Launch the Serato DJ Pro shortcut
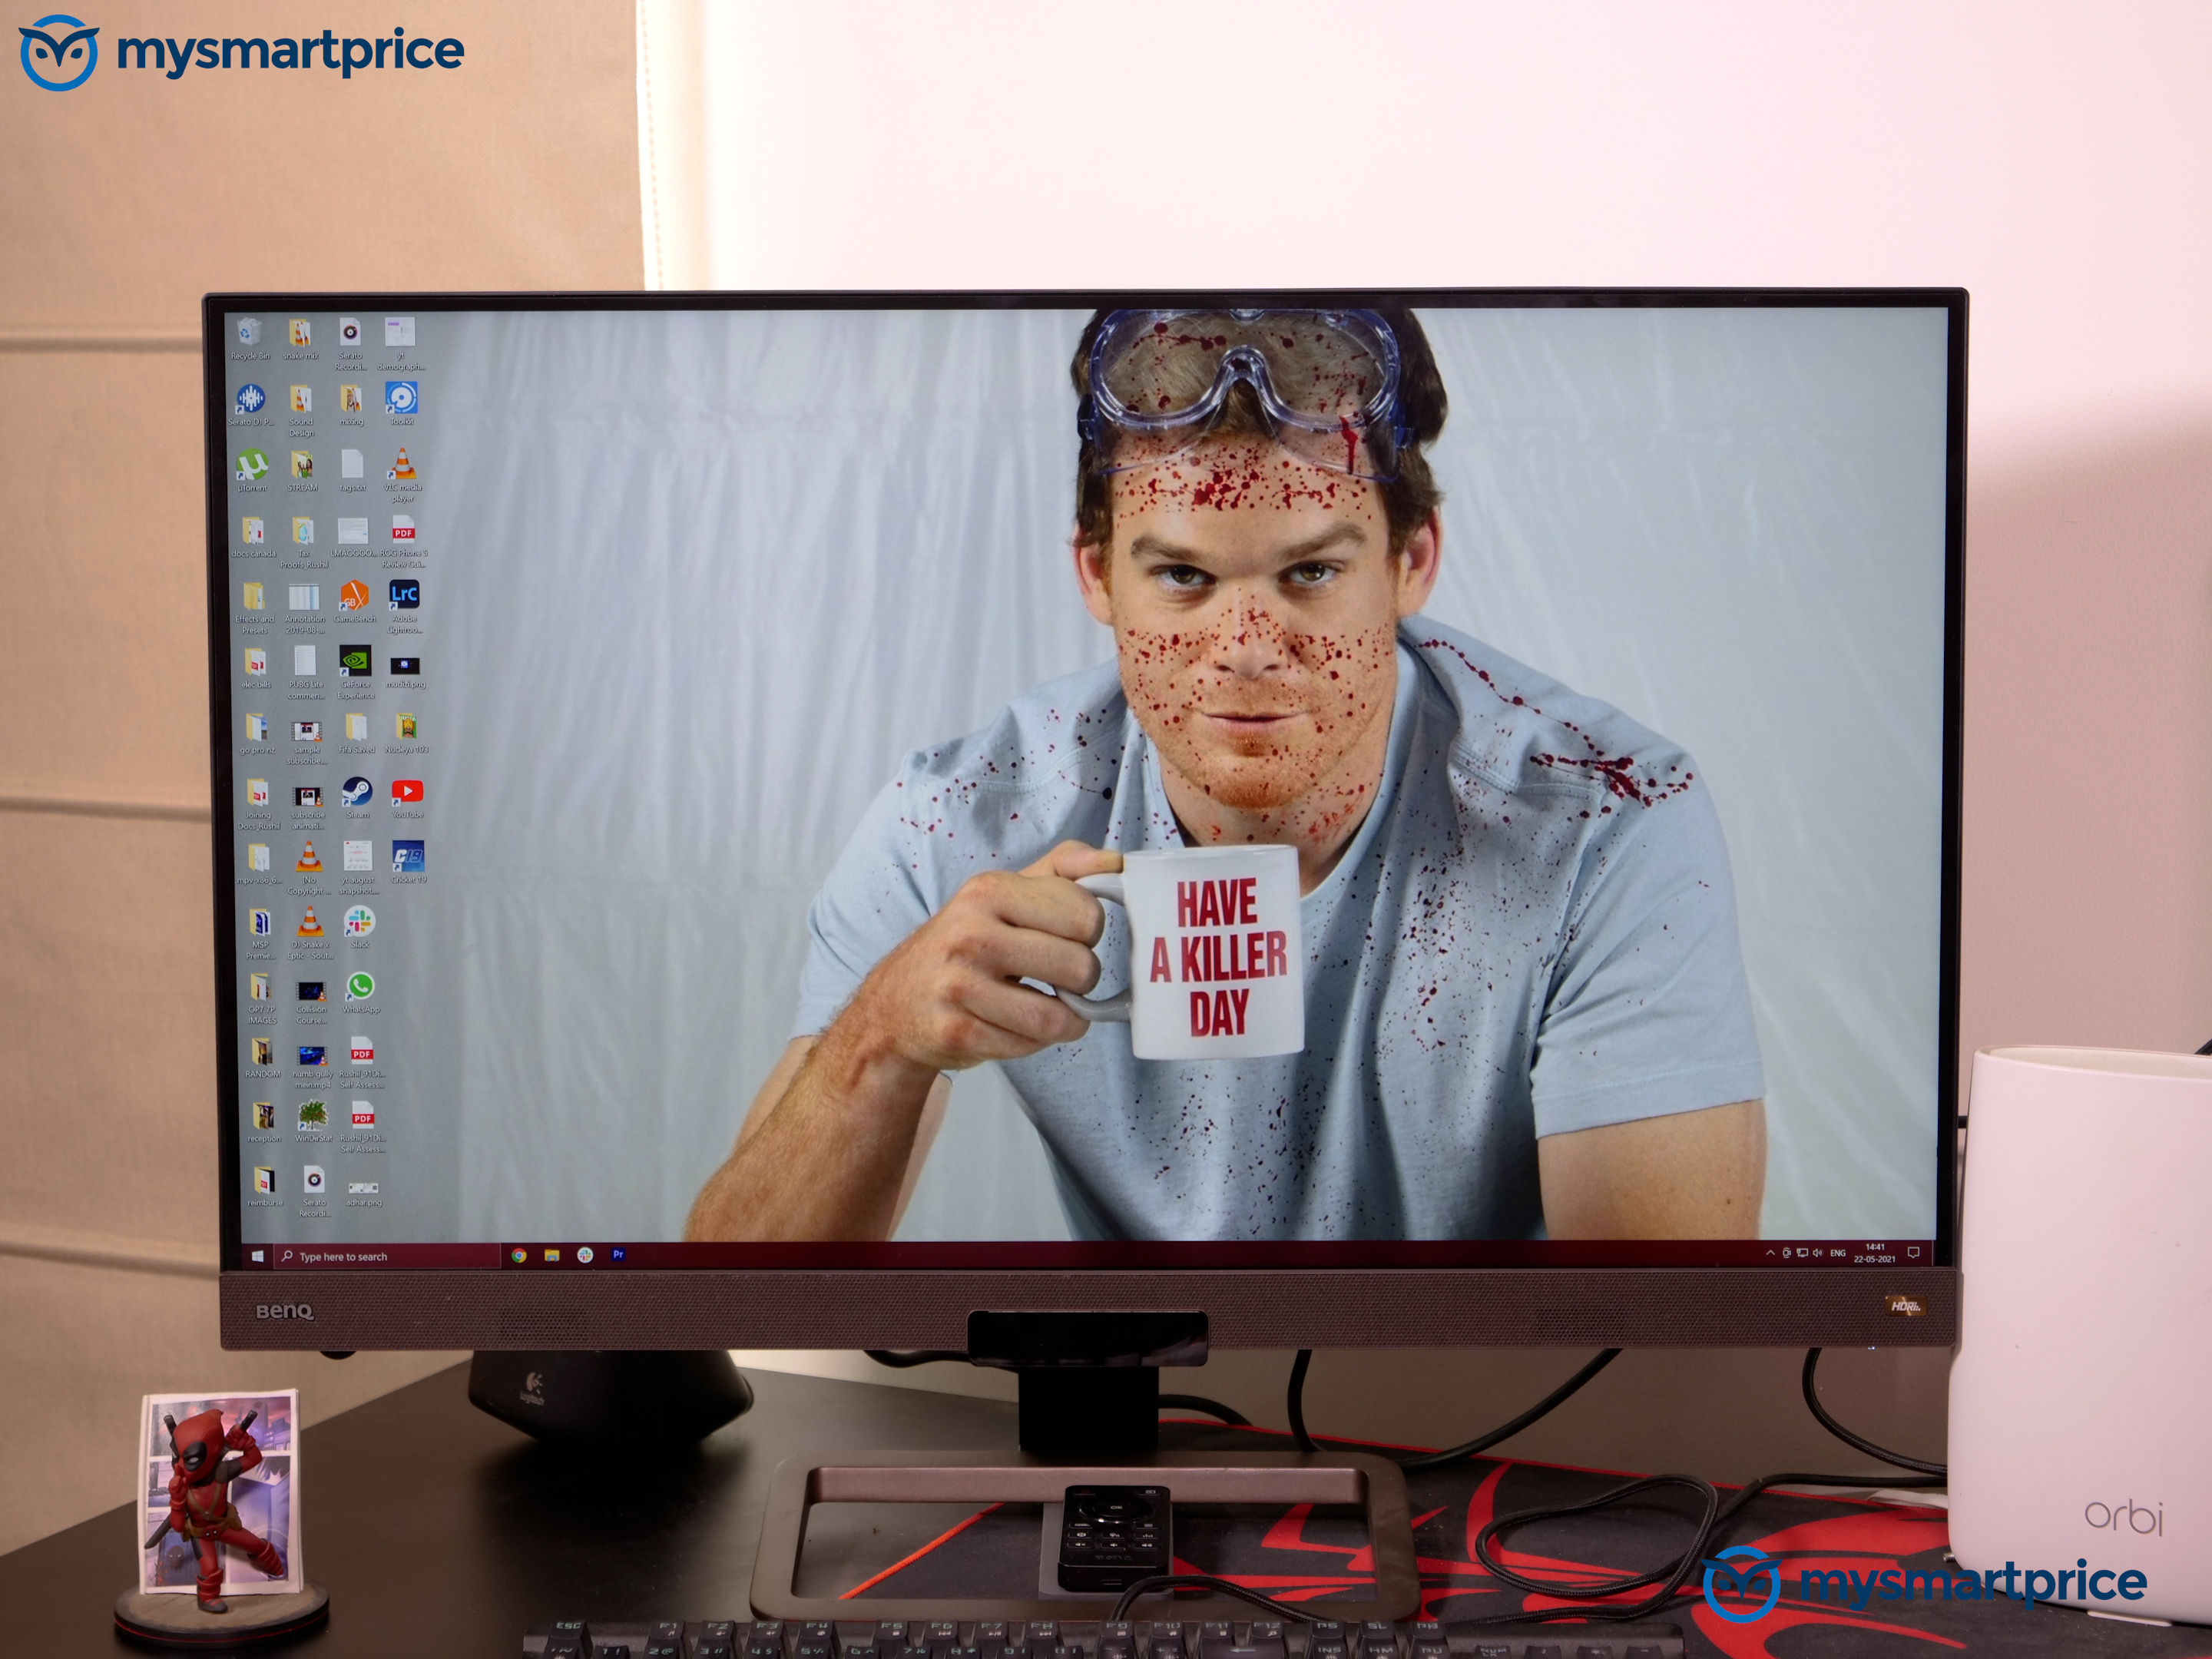The image size is (2212, 1659). pyautogui.click(x=251, y=405)
